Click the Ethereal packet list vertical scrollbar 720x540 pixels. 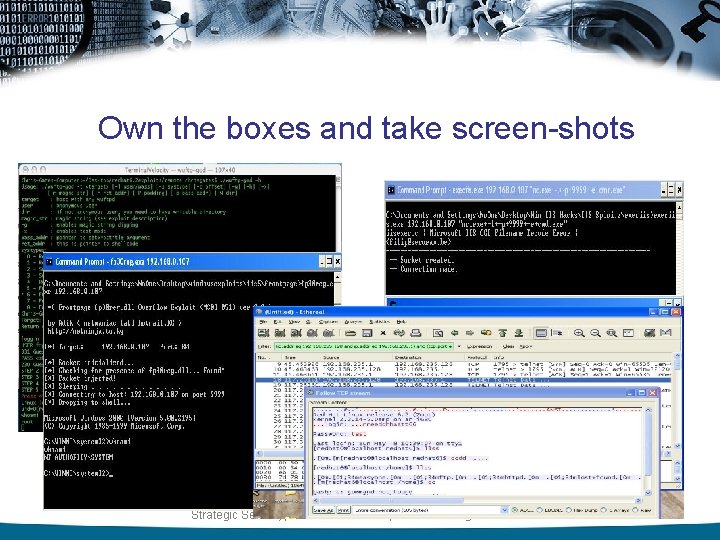tap(677, 403)
